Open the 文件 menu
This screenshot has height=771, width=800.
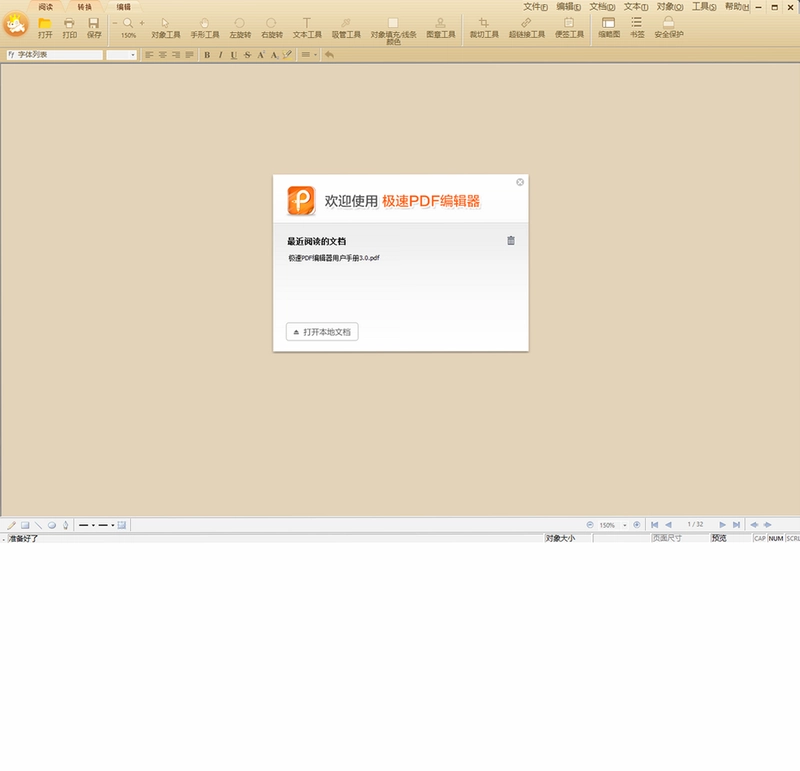[535, 7]
